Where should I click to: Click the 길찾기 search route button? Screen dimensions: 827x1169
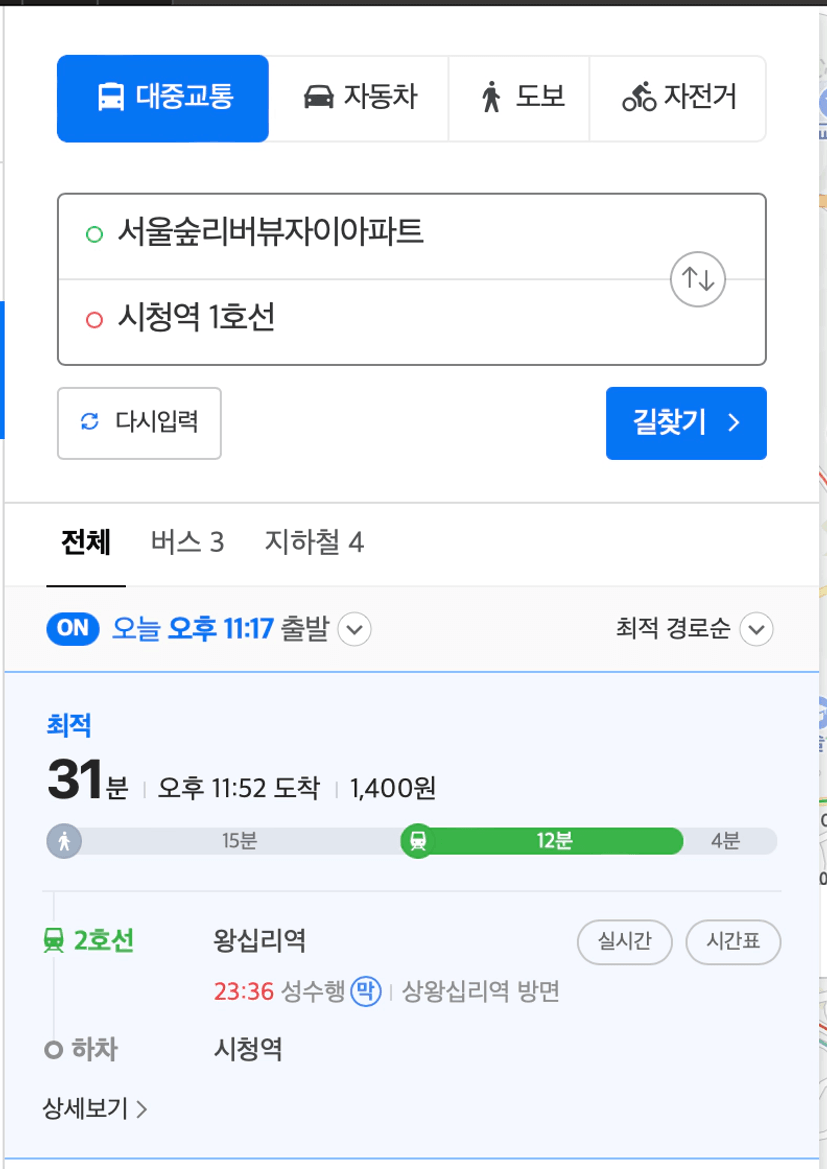[x=686, y=423]
